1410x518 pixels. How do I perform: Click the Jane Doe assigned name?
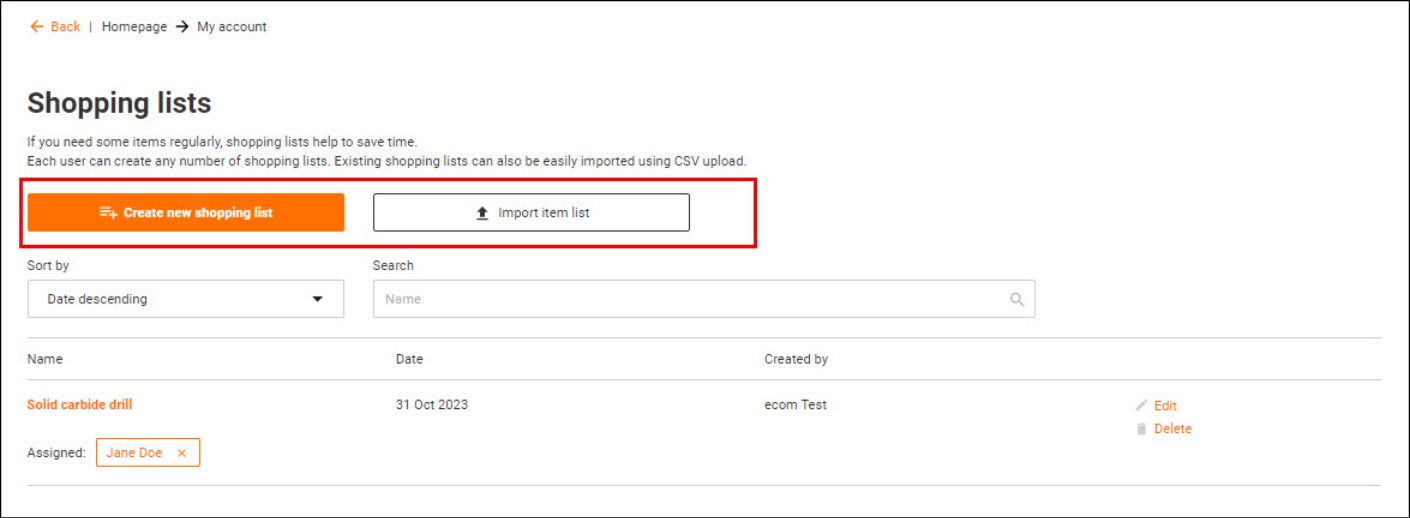coord(134,453)
